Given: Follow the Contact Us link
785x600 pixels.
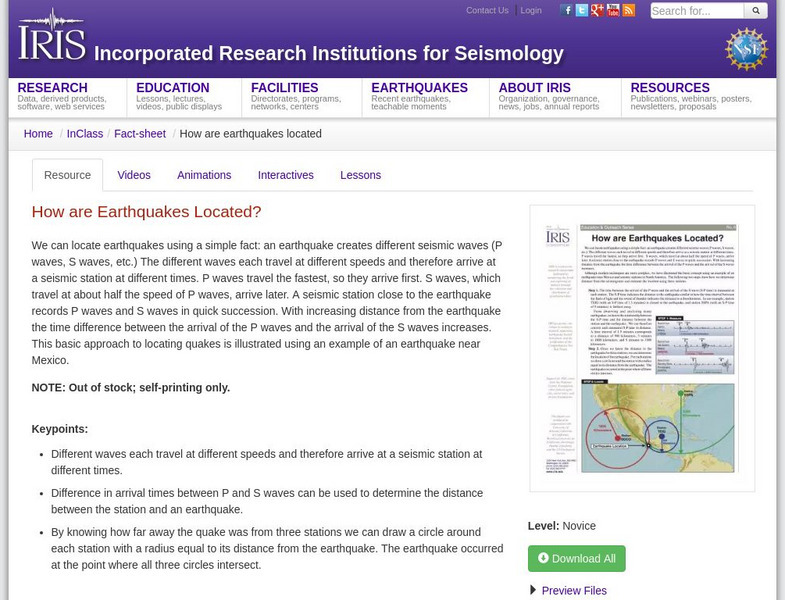Looking at the screenshot, I should [x=487, y=10].
